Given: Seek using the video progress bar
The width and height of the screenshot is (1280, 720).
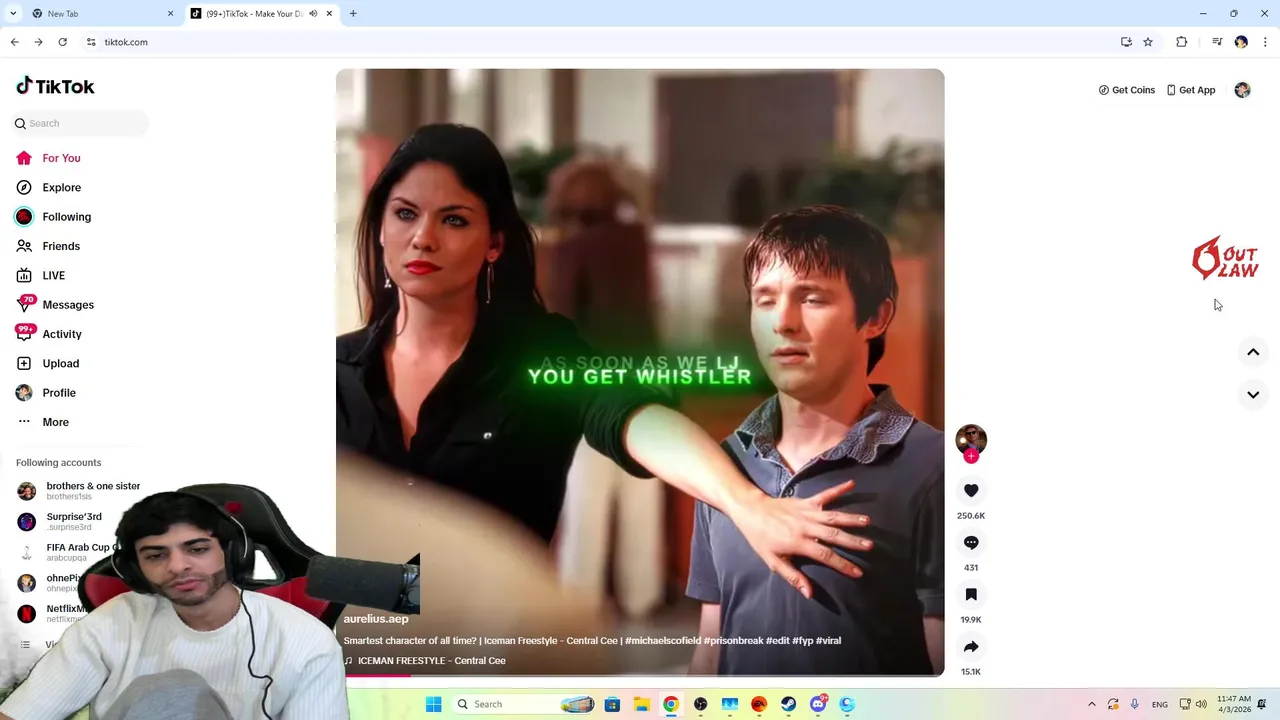Looking at the screenshot, I should (640, 675).
